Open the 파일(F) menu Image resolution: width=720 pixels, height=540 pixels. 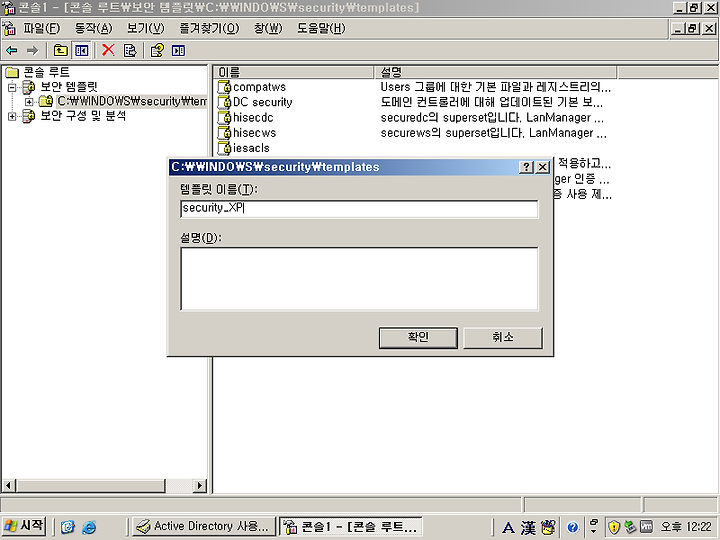click(x=42, y=28)
